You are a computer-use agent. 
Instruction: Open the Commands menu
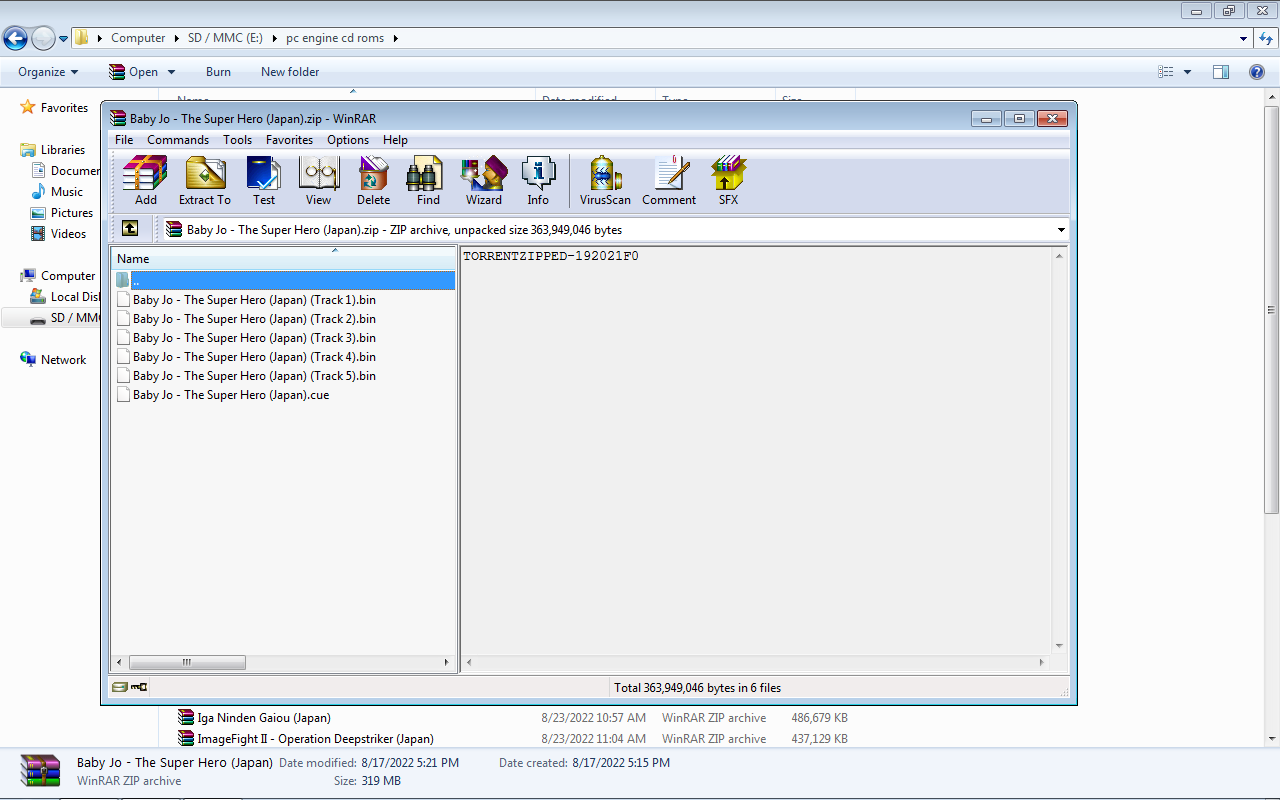tap(178, 140)
